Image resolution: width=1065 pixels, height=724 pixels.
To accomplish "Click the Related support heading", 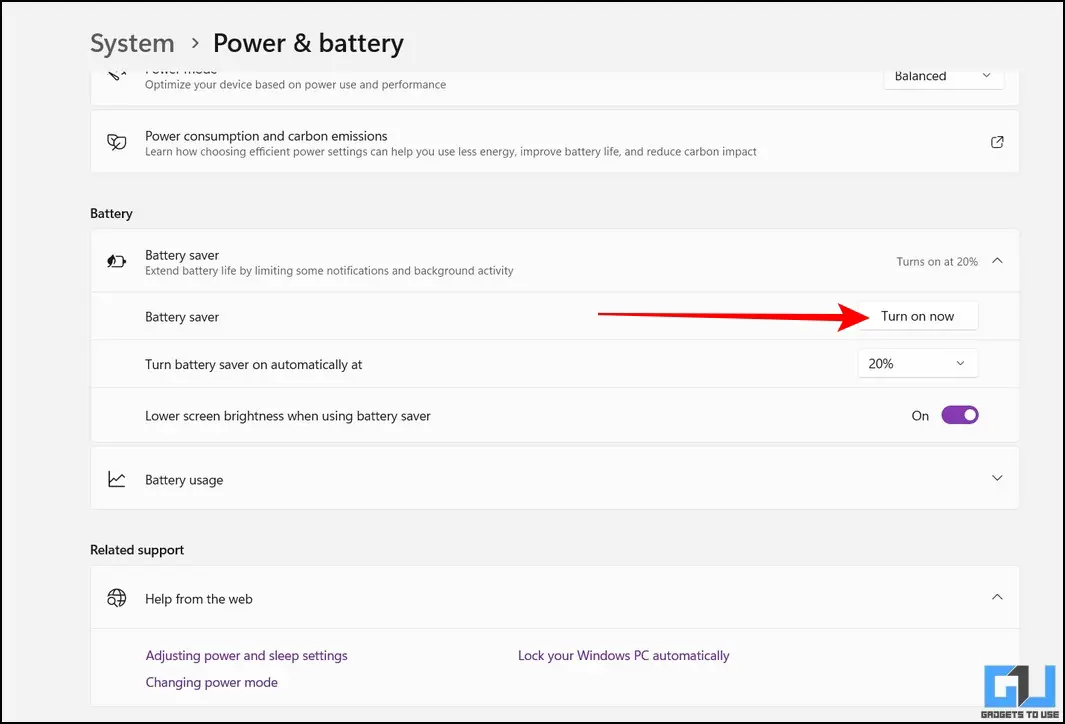I will point(137,549).
